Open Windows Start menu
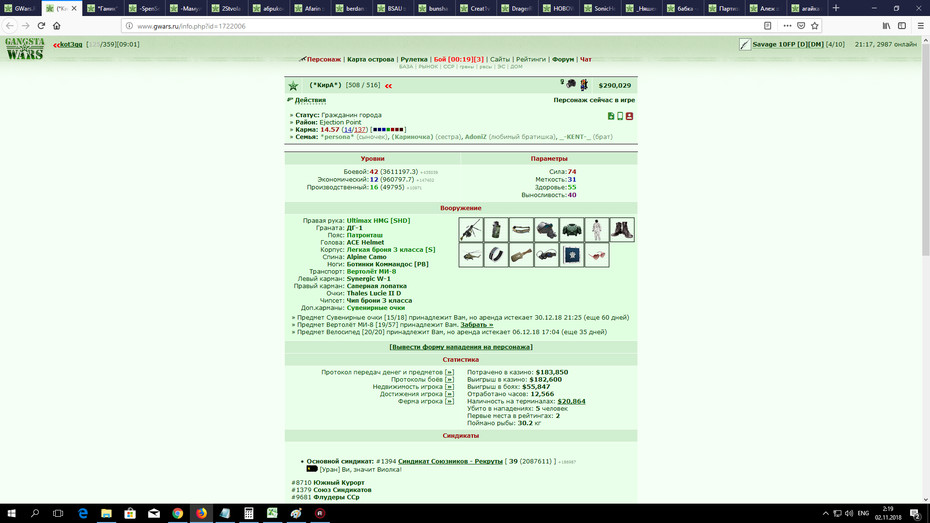 (11, 513)
